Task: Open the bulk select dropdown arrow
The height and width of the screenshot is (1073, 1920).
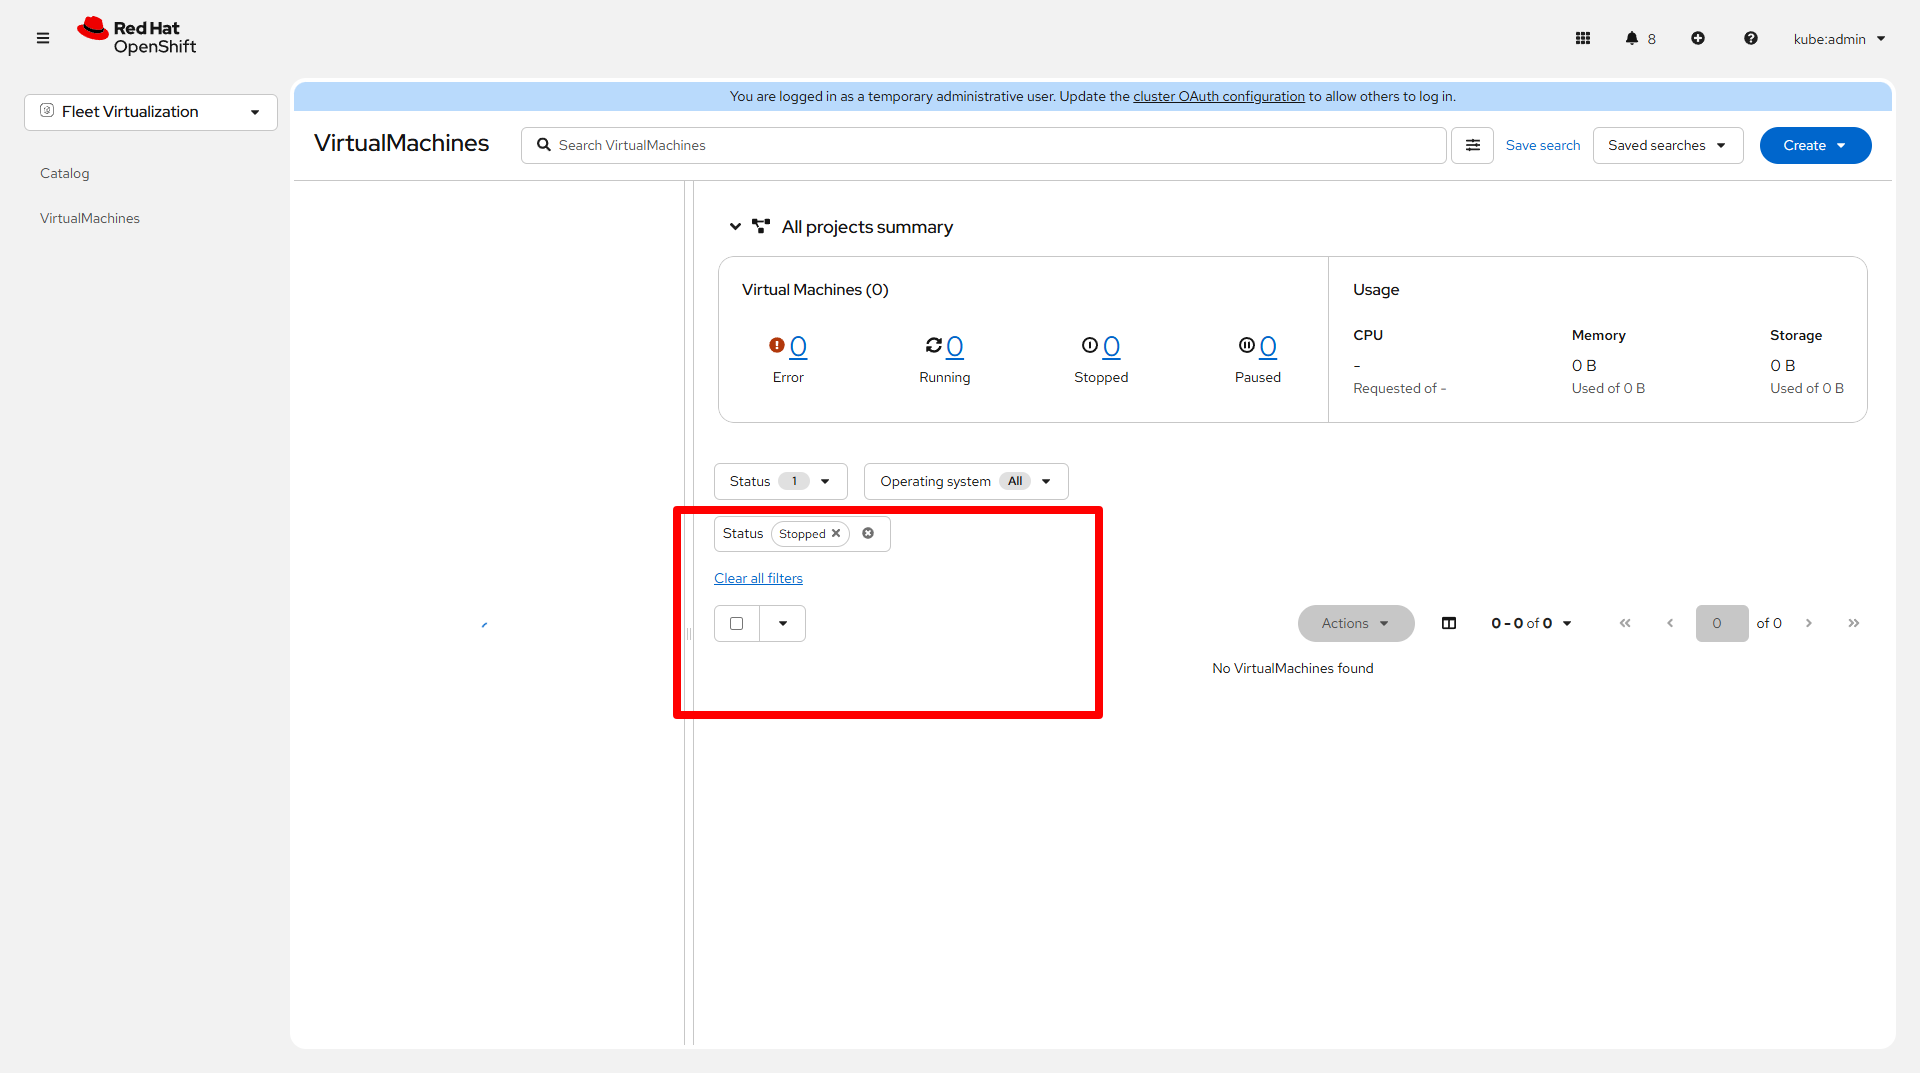Action: (x=783, y=623)
